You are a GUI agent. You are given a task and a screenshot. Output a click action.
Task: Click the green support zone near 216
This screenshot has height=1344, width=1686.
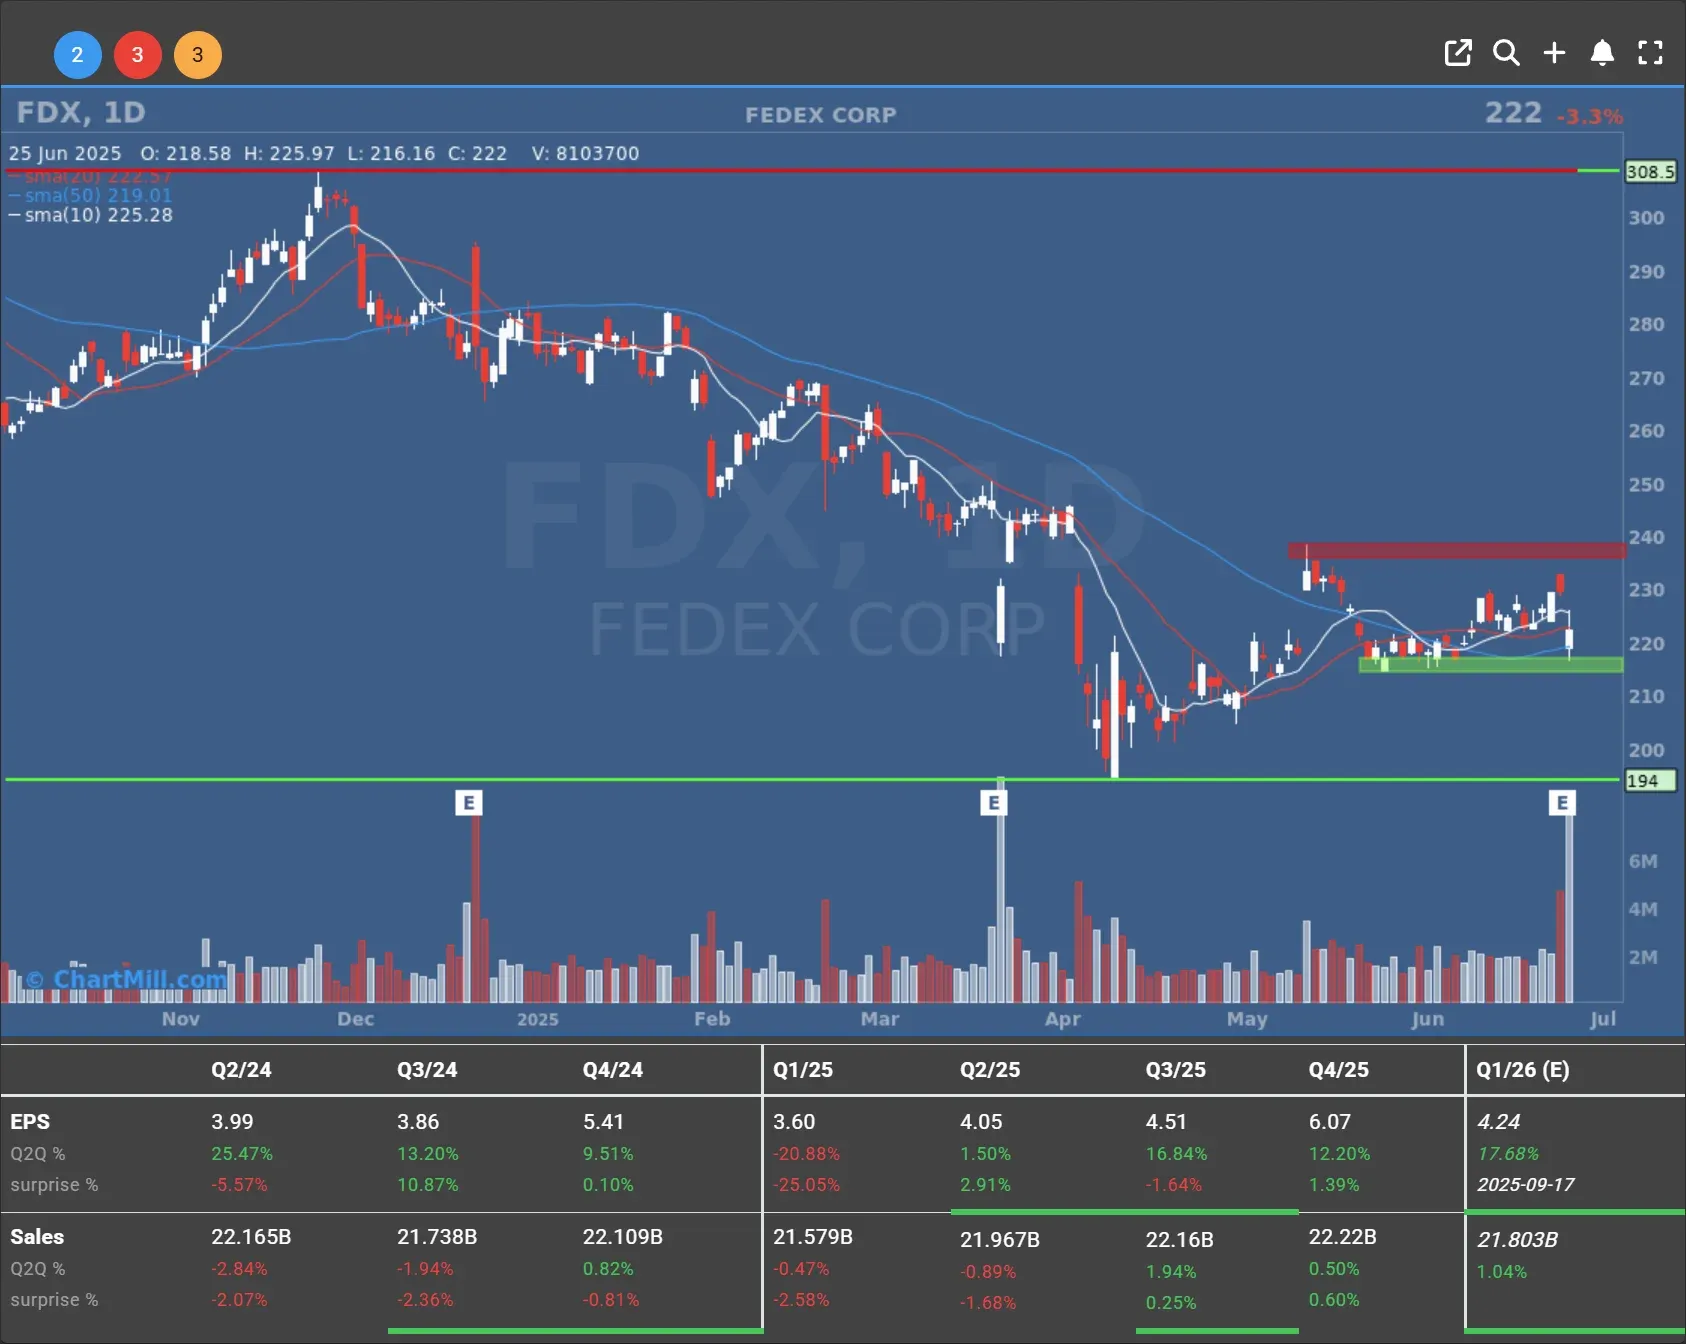pos(1491,664)
